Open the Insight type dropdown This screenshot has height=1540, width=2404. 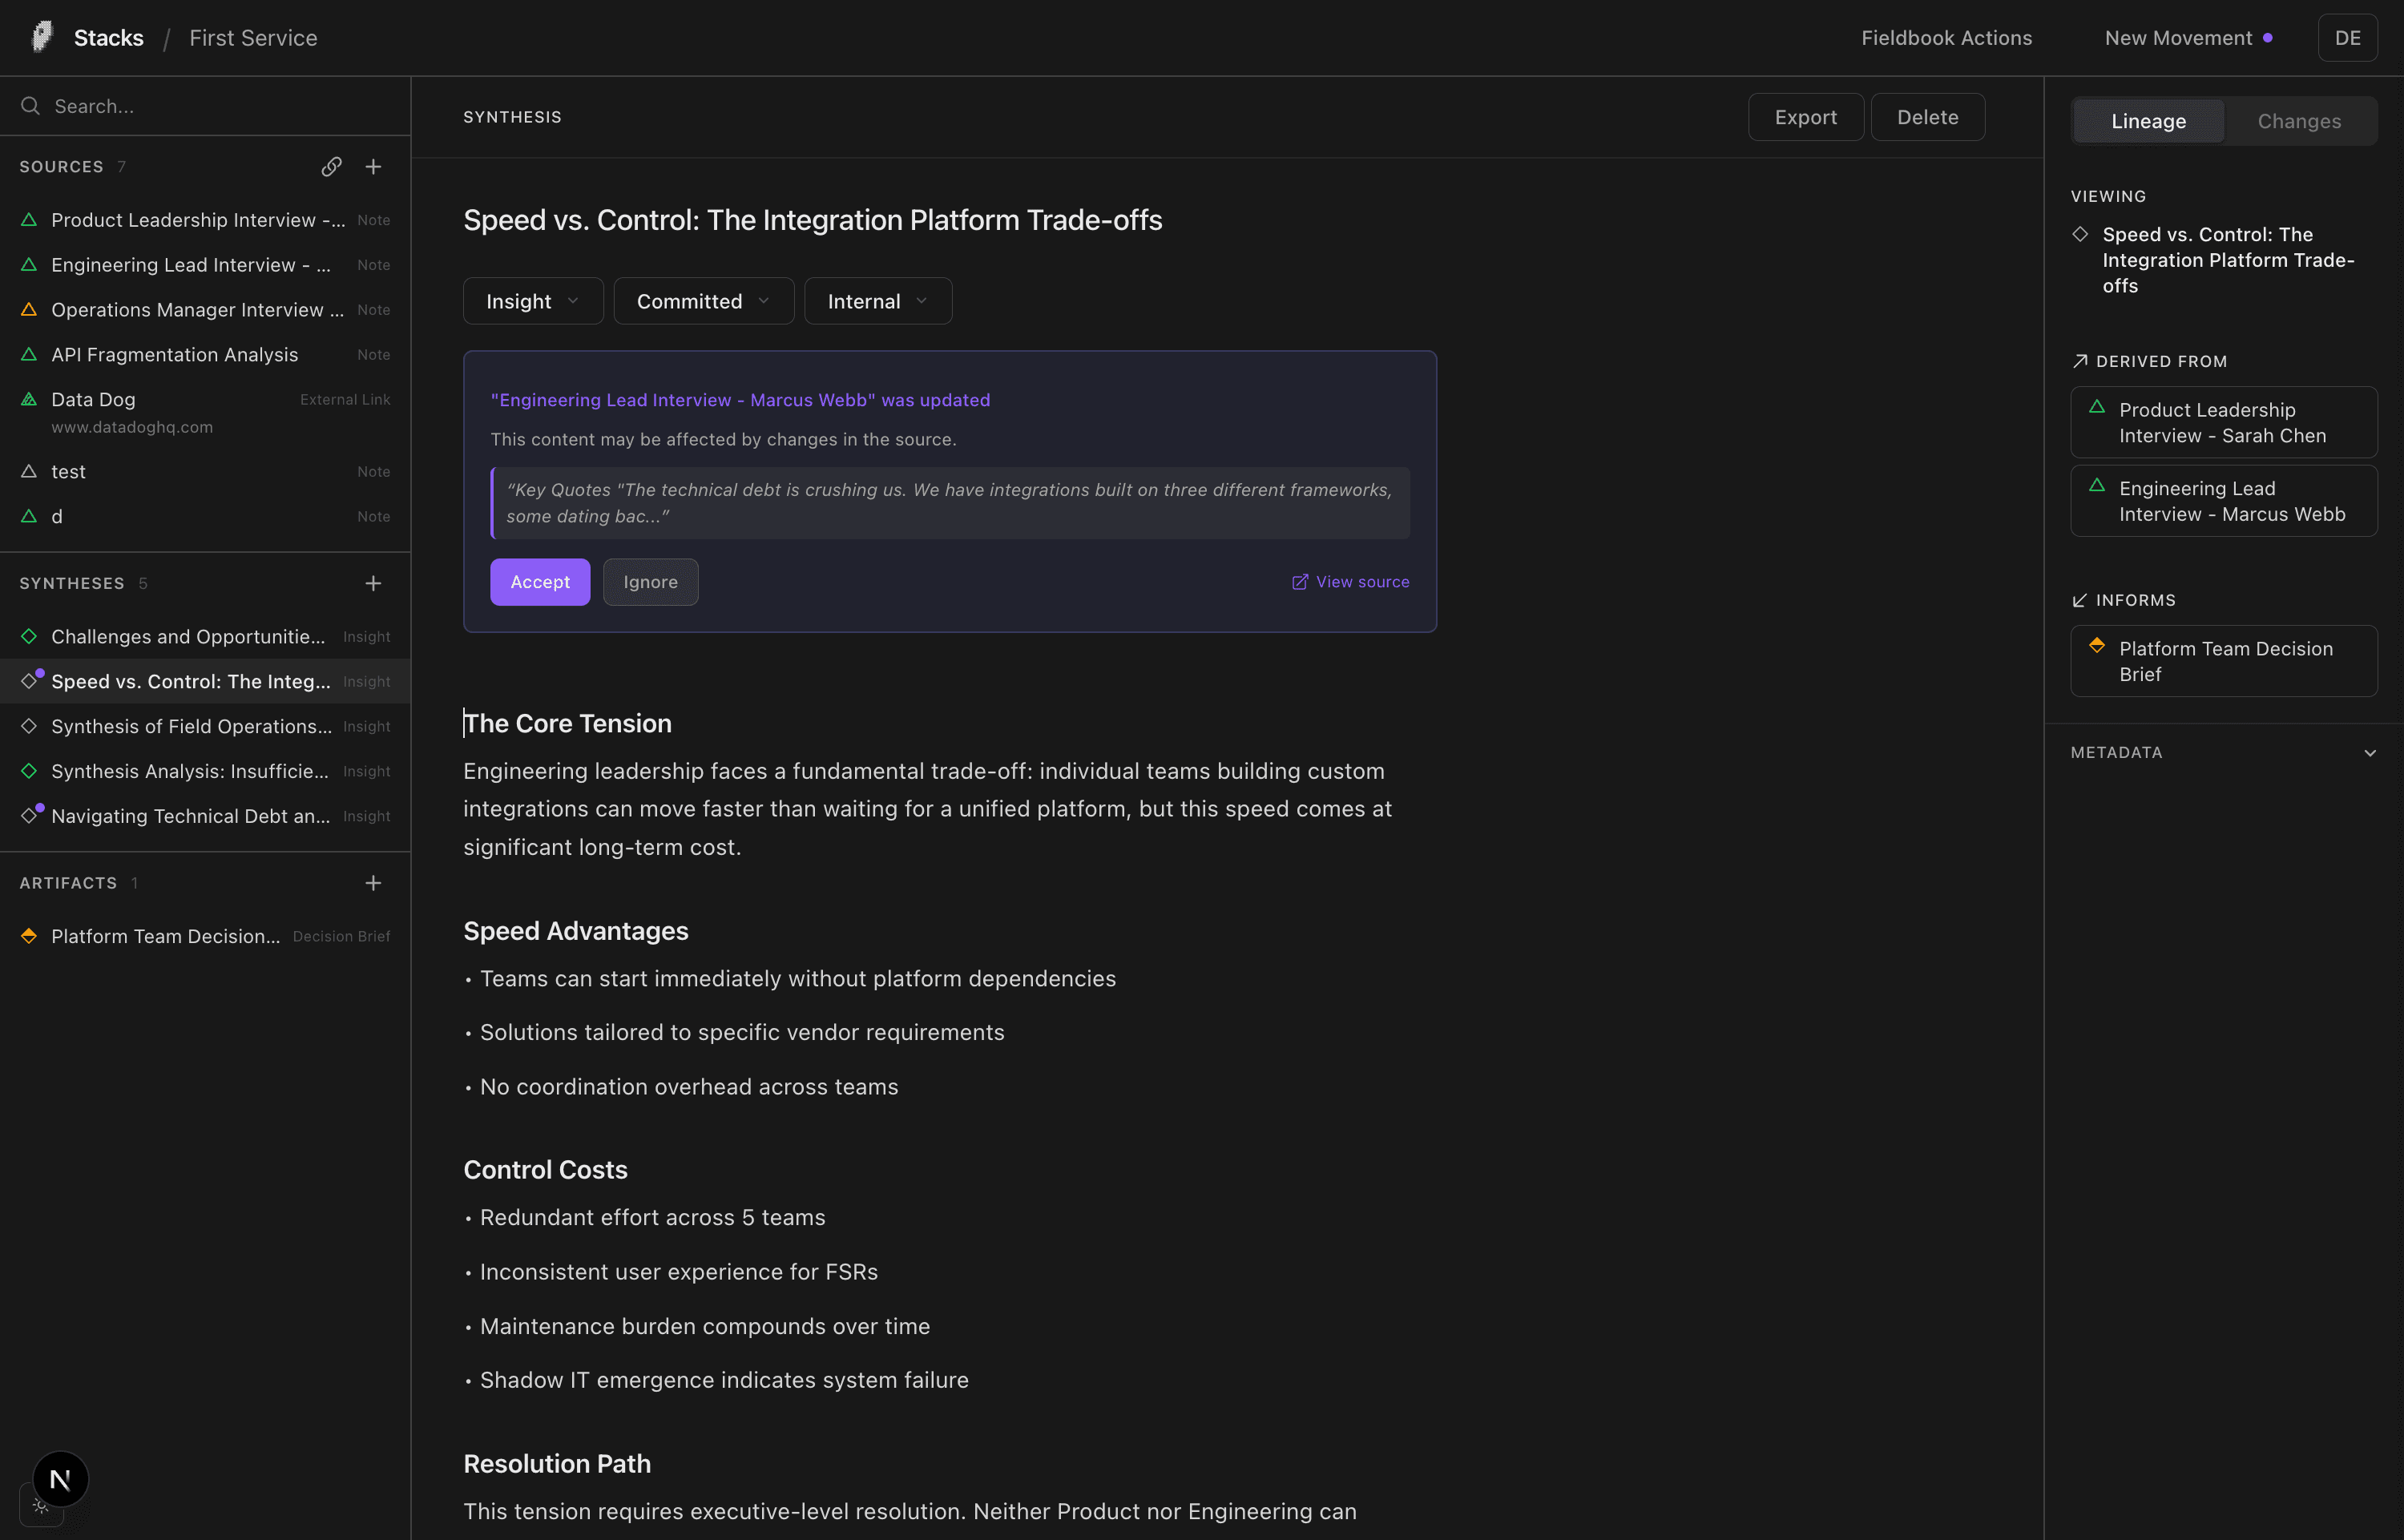(x=532, y=301)
